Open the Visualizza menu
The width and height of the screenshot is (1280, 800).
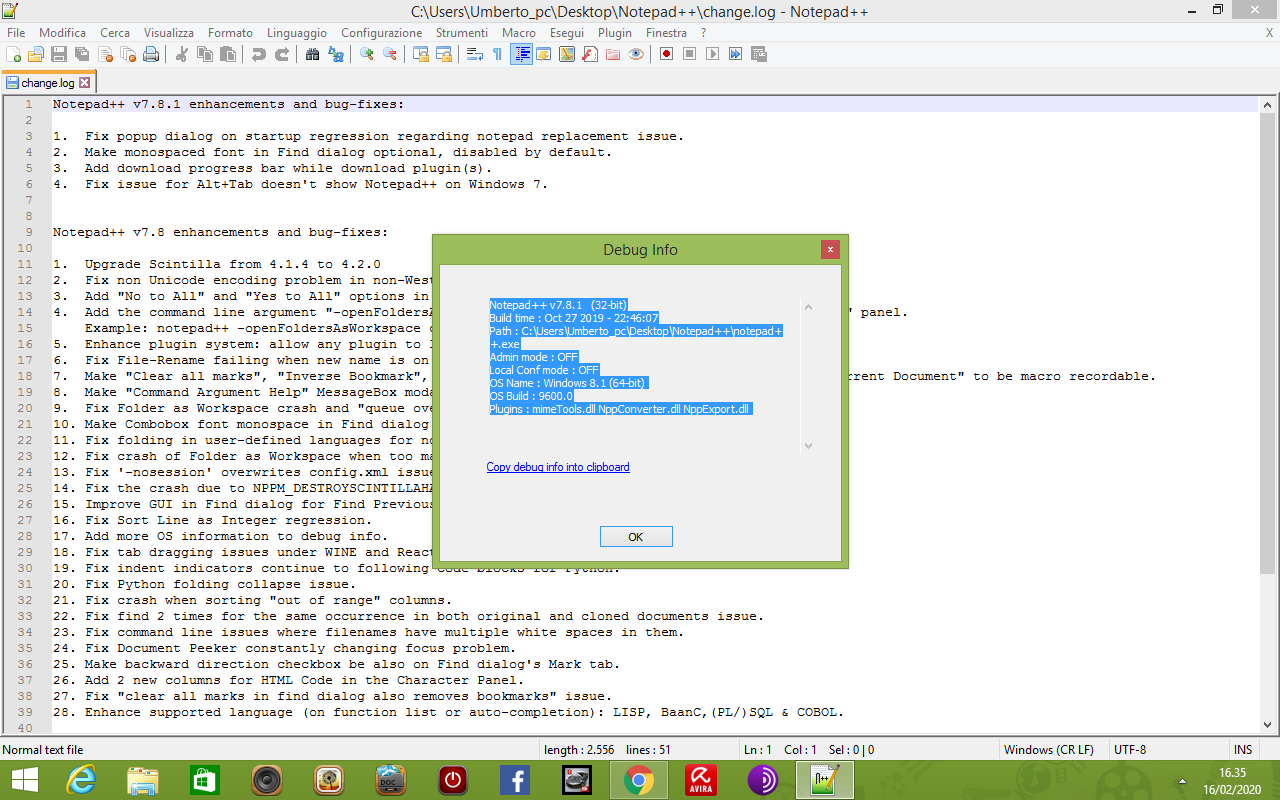[x=169, y=33]
